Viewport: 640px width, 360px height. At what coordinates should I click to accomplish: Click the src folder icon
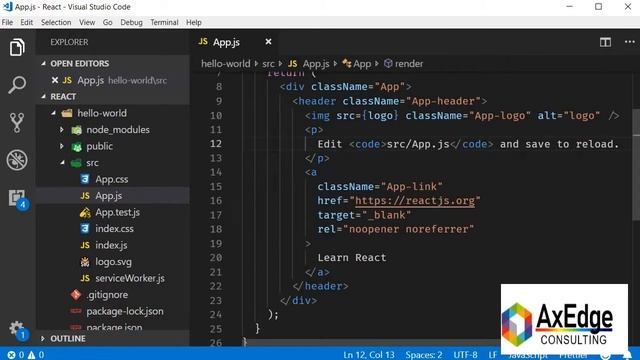pos(76,163)
